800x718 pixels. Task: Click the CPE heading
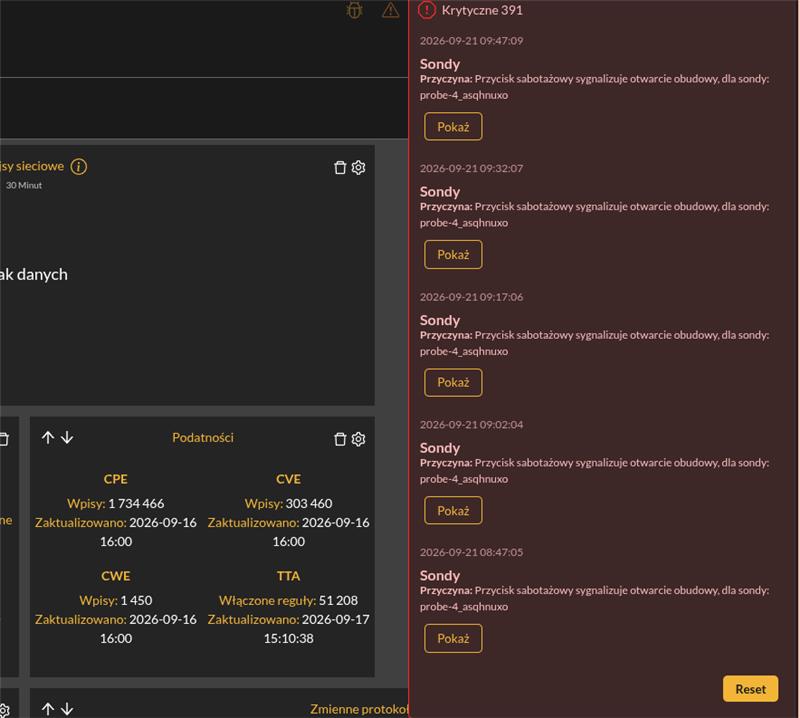click(x=116, y=479)
